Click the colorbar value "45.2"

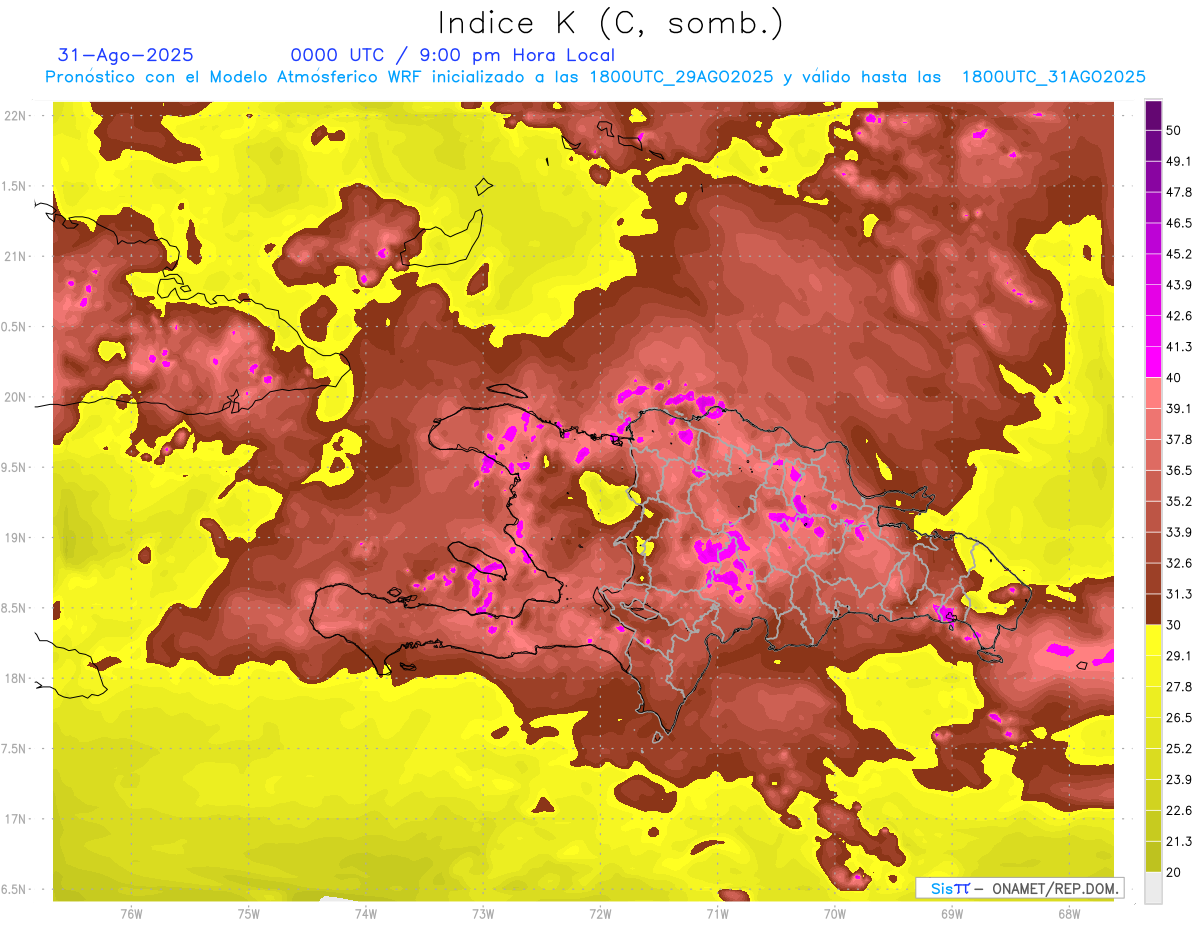pyautogui.click(x=1180, y=254)
